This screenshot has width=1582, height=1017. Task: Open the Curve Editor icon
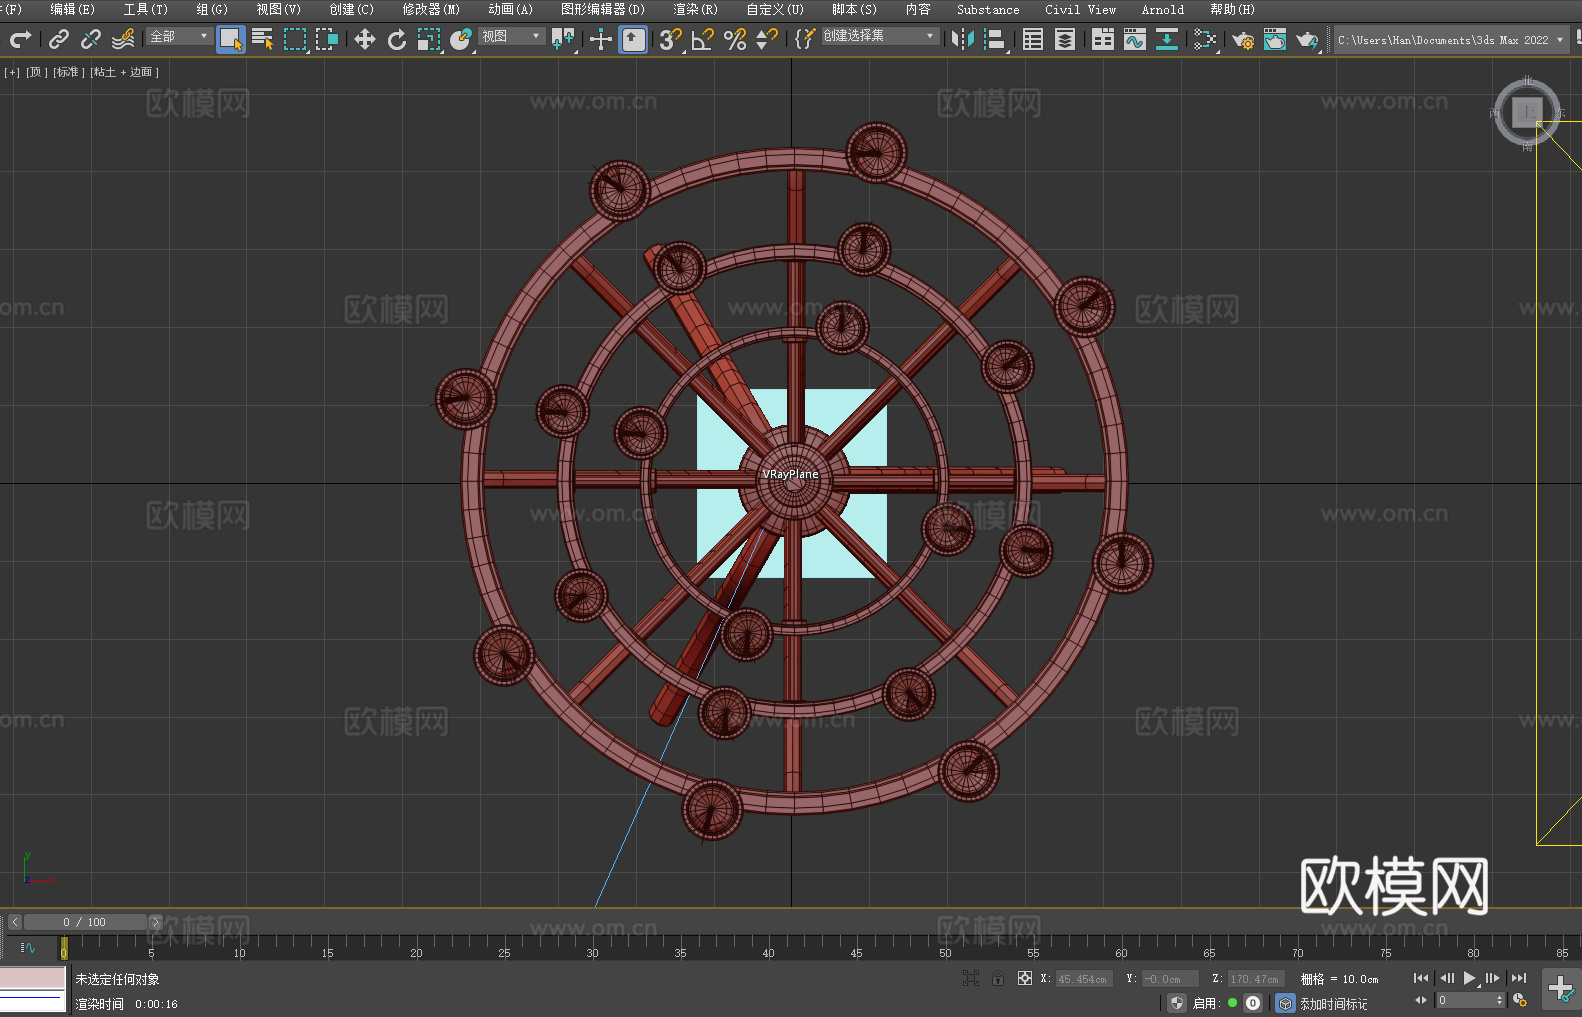tap(1134, 39)
